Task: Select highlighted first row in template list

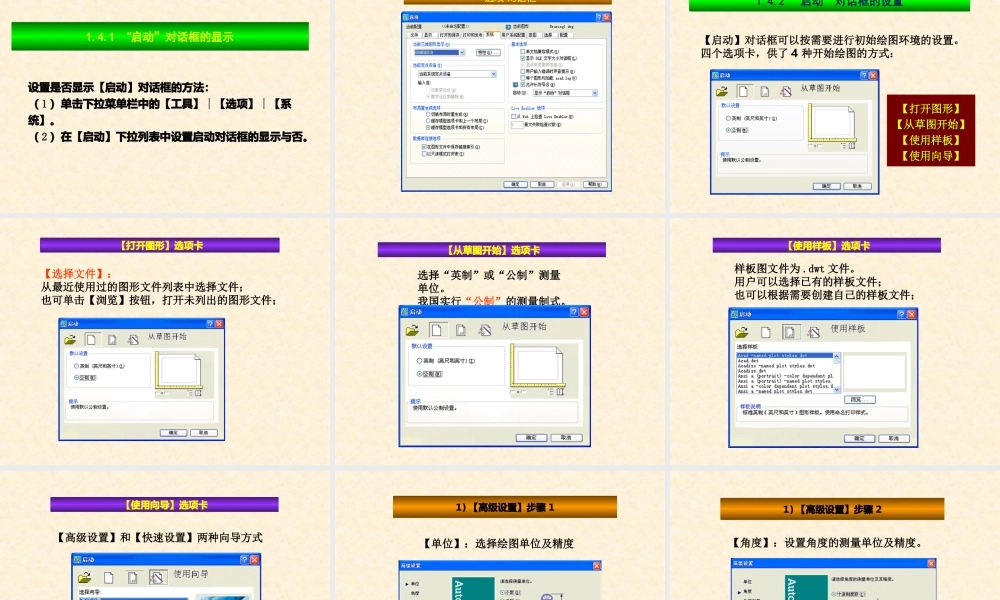Action: pos(784,356)
